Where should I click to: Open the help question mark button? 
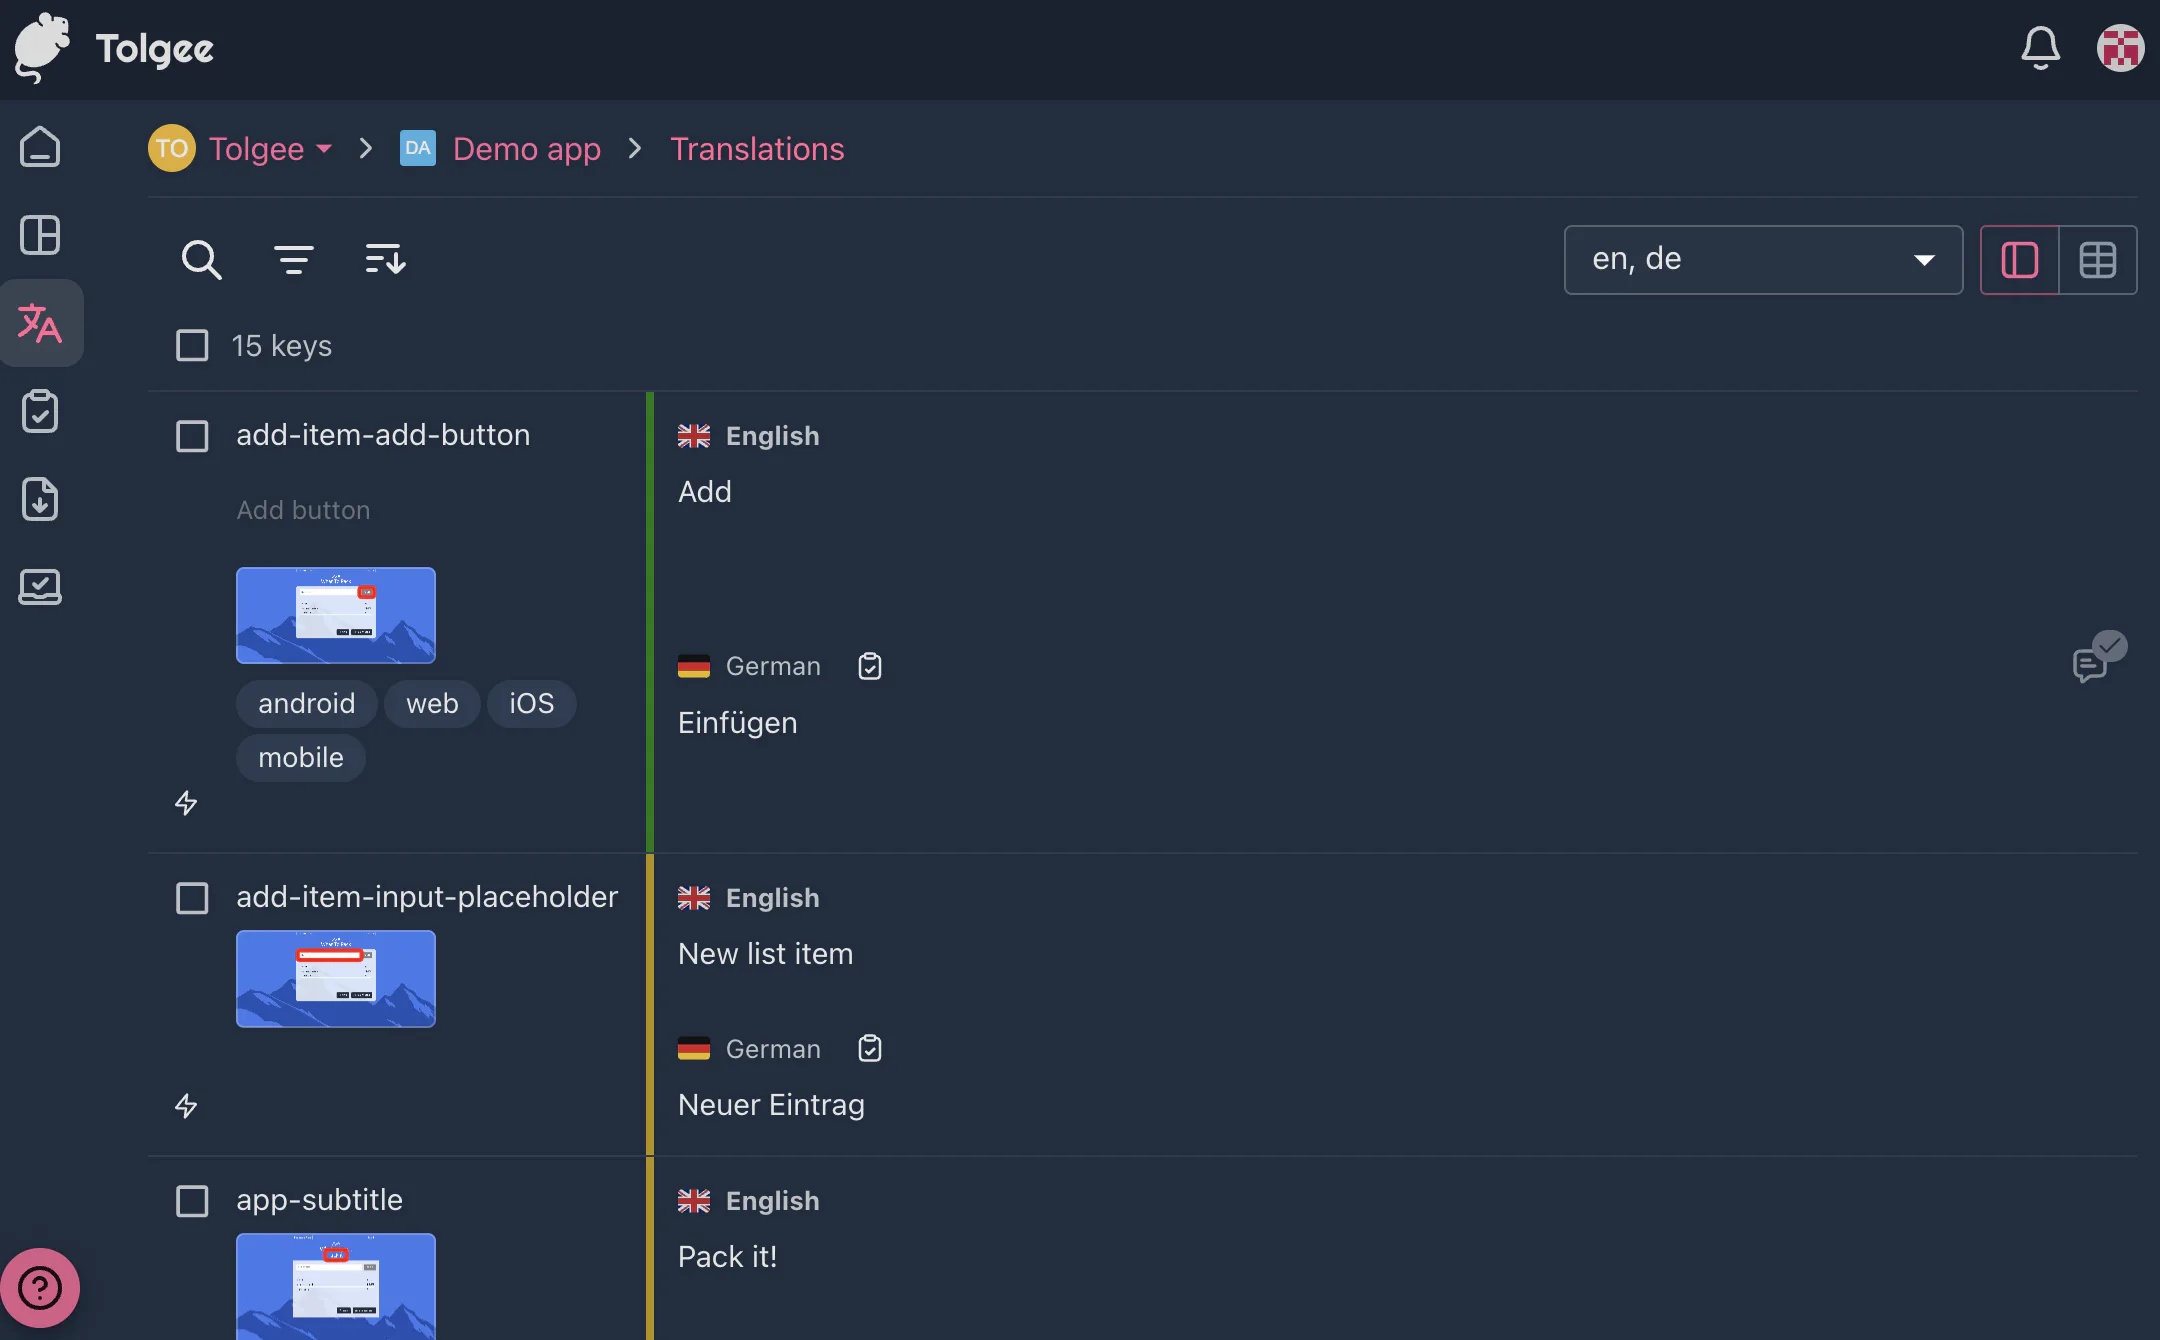(40, 1288)
